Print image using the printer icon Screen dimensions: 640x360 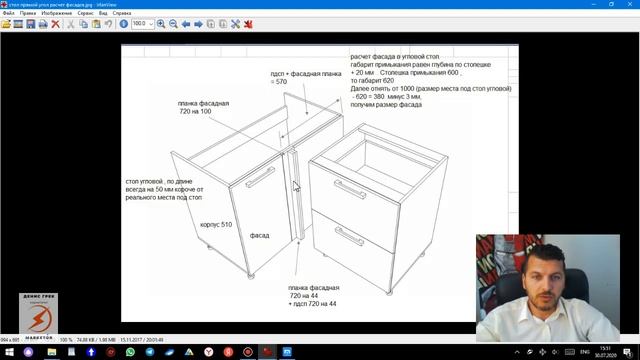point(43,24)
